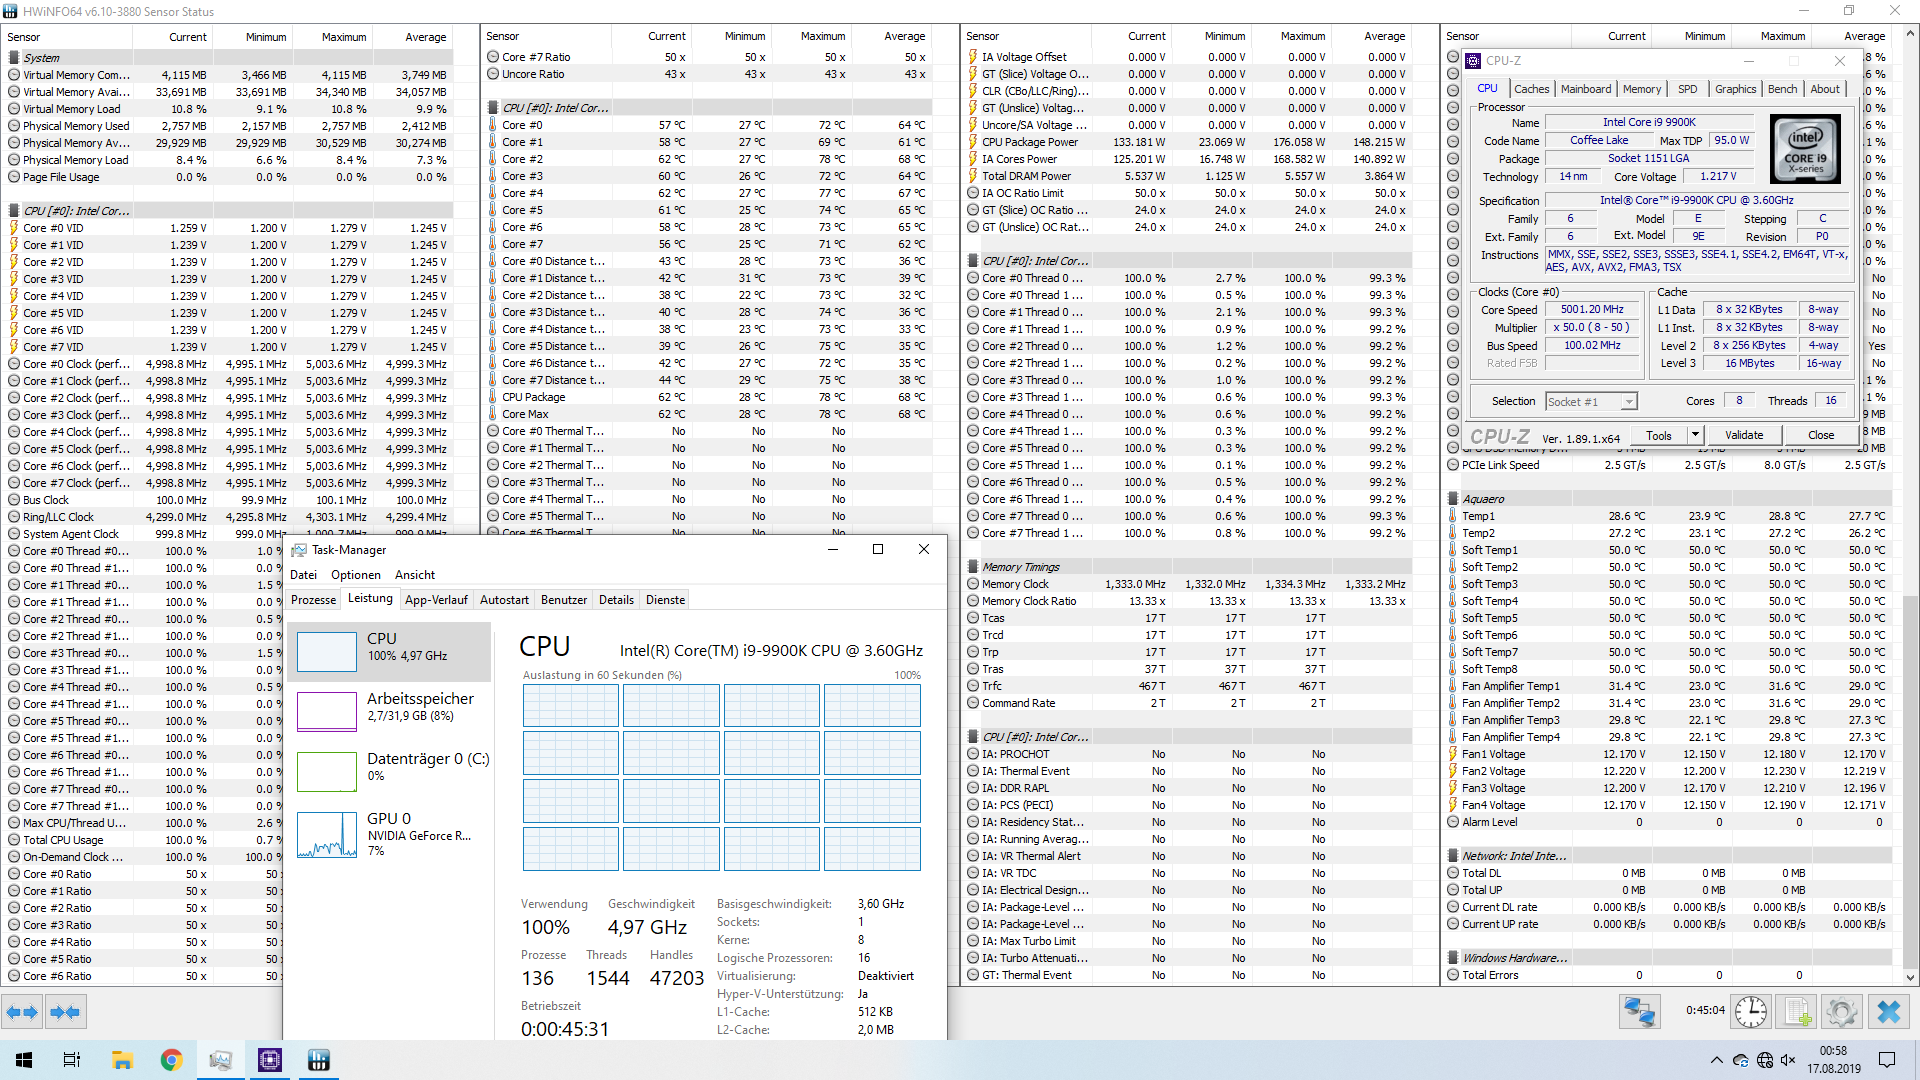Switch to CPU-Z Memory tab

[x=1641, y=89]
